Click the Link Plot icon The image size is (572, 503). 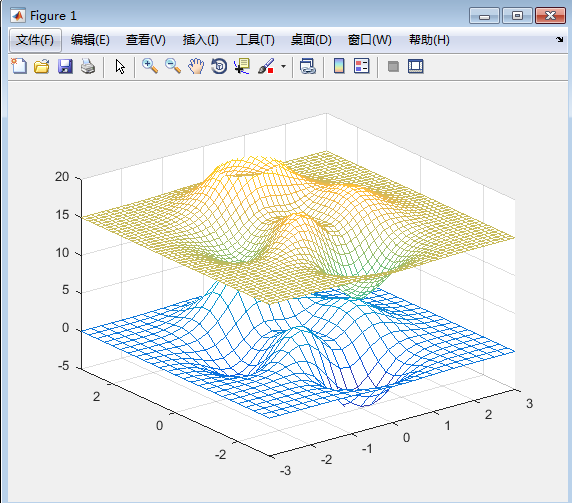pos(308,66)
